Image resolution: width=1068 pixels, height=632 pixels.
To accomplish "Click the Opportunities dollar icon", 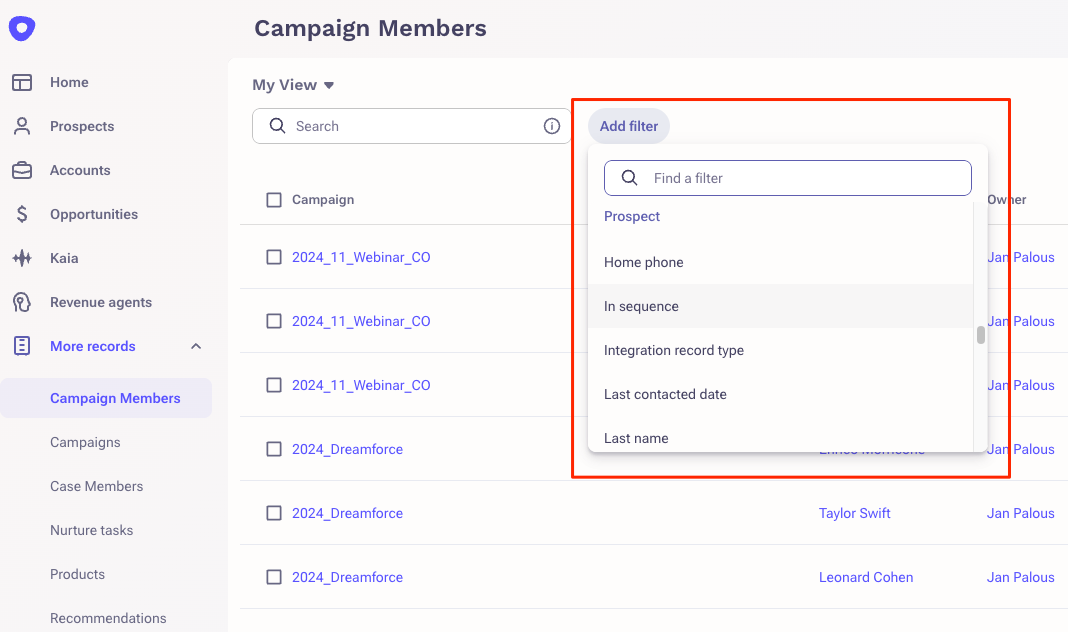I will [x=22, y=214].
